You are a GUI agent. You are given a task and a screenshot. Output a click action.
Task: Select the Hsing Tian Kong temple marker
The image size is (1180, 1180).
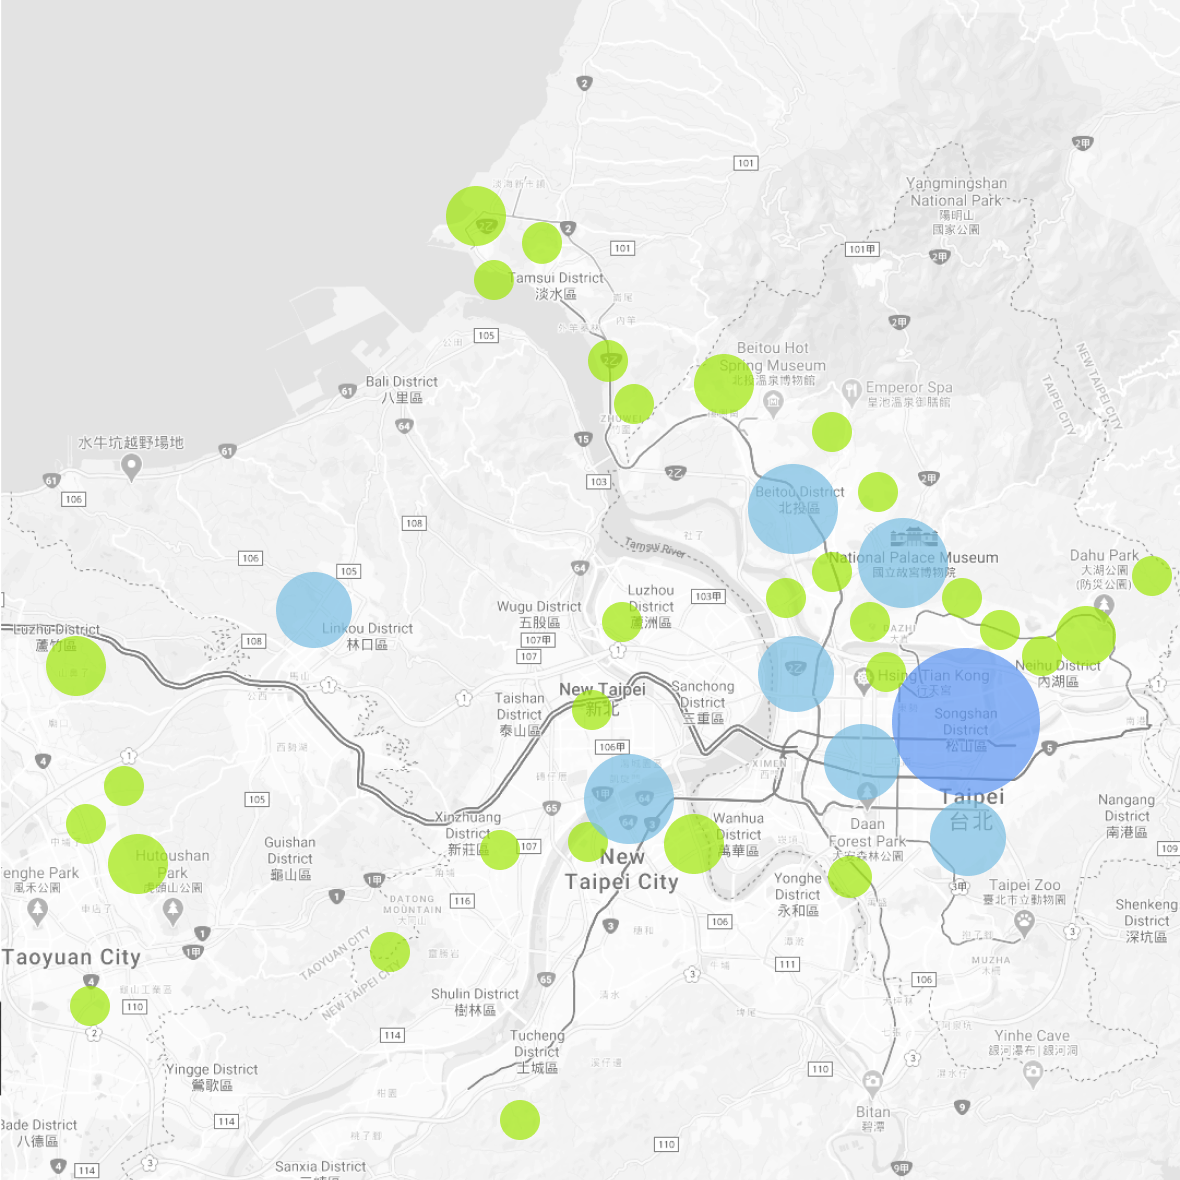864,680
